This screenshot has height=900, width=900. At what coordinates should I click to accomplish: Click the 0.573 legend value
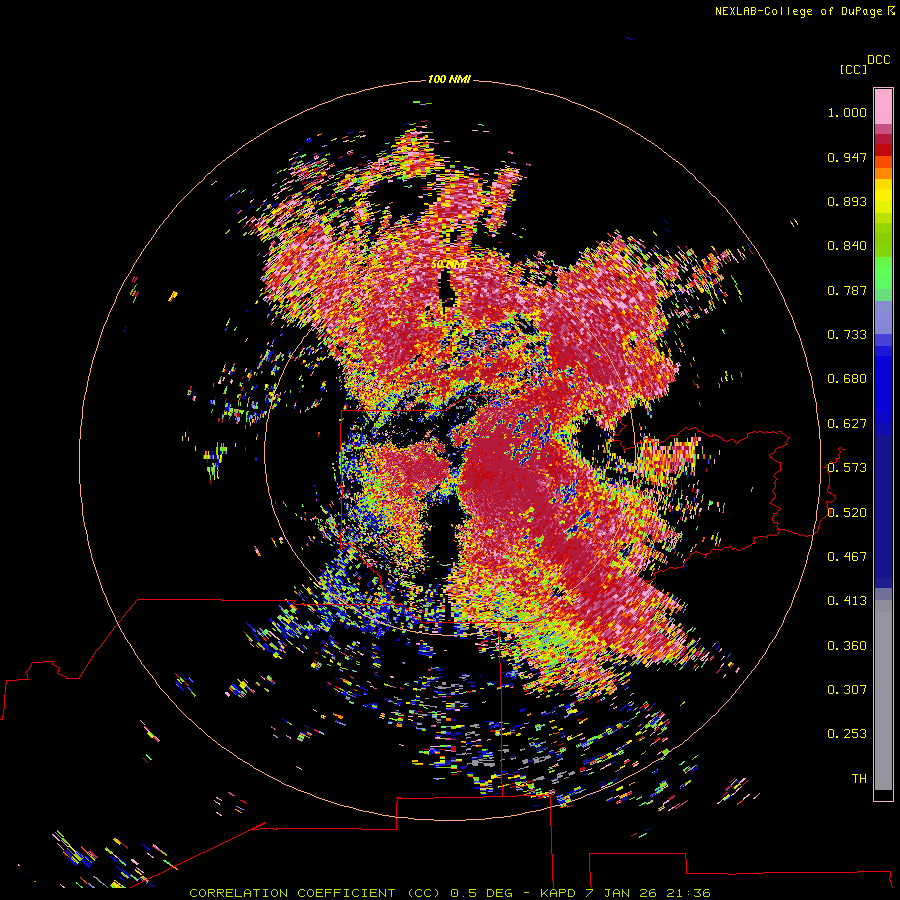pyautogui.click(x=847, y=468)
